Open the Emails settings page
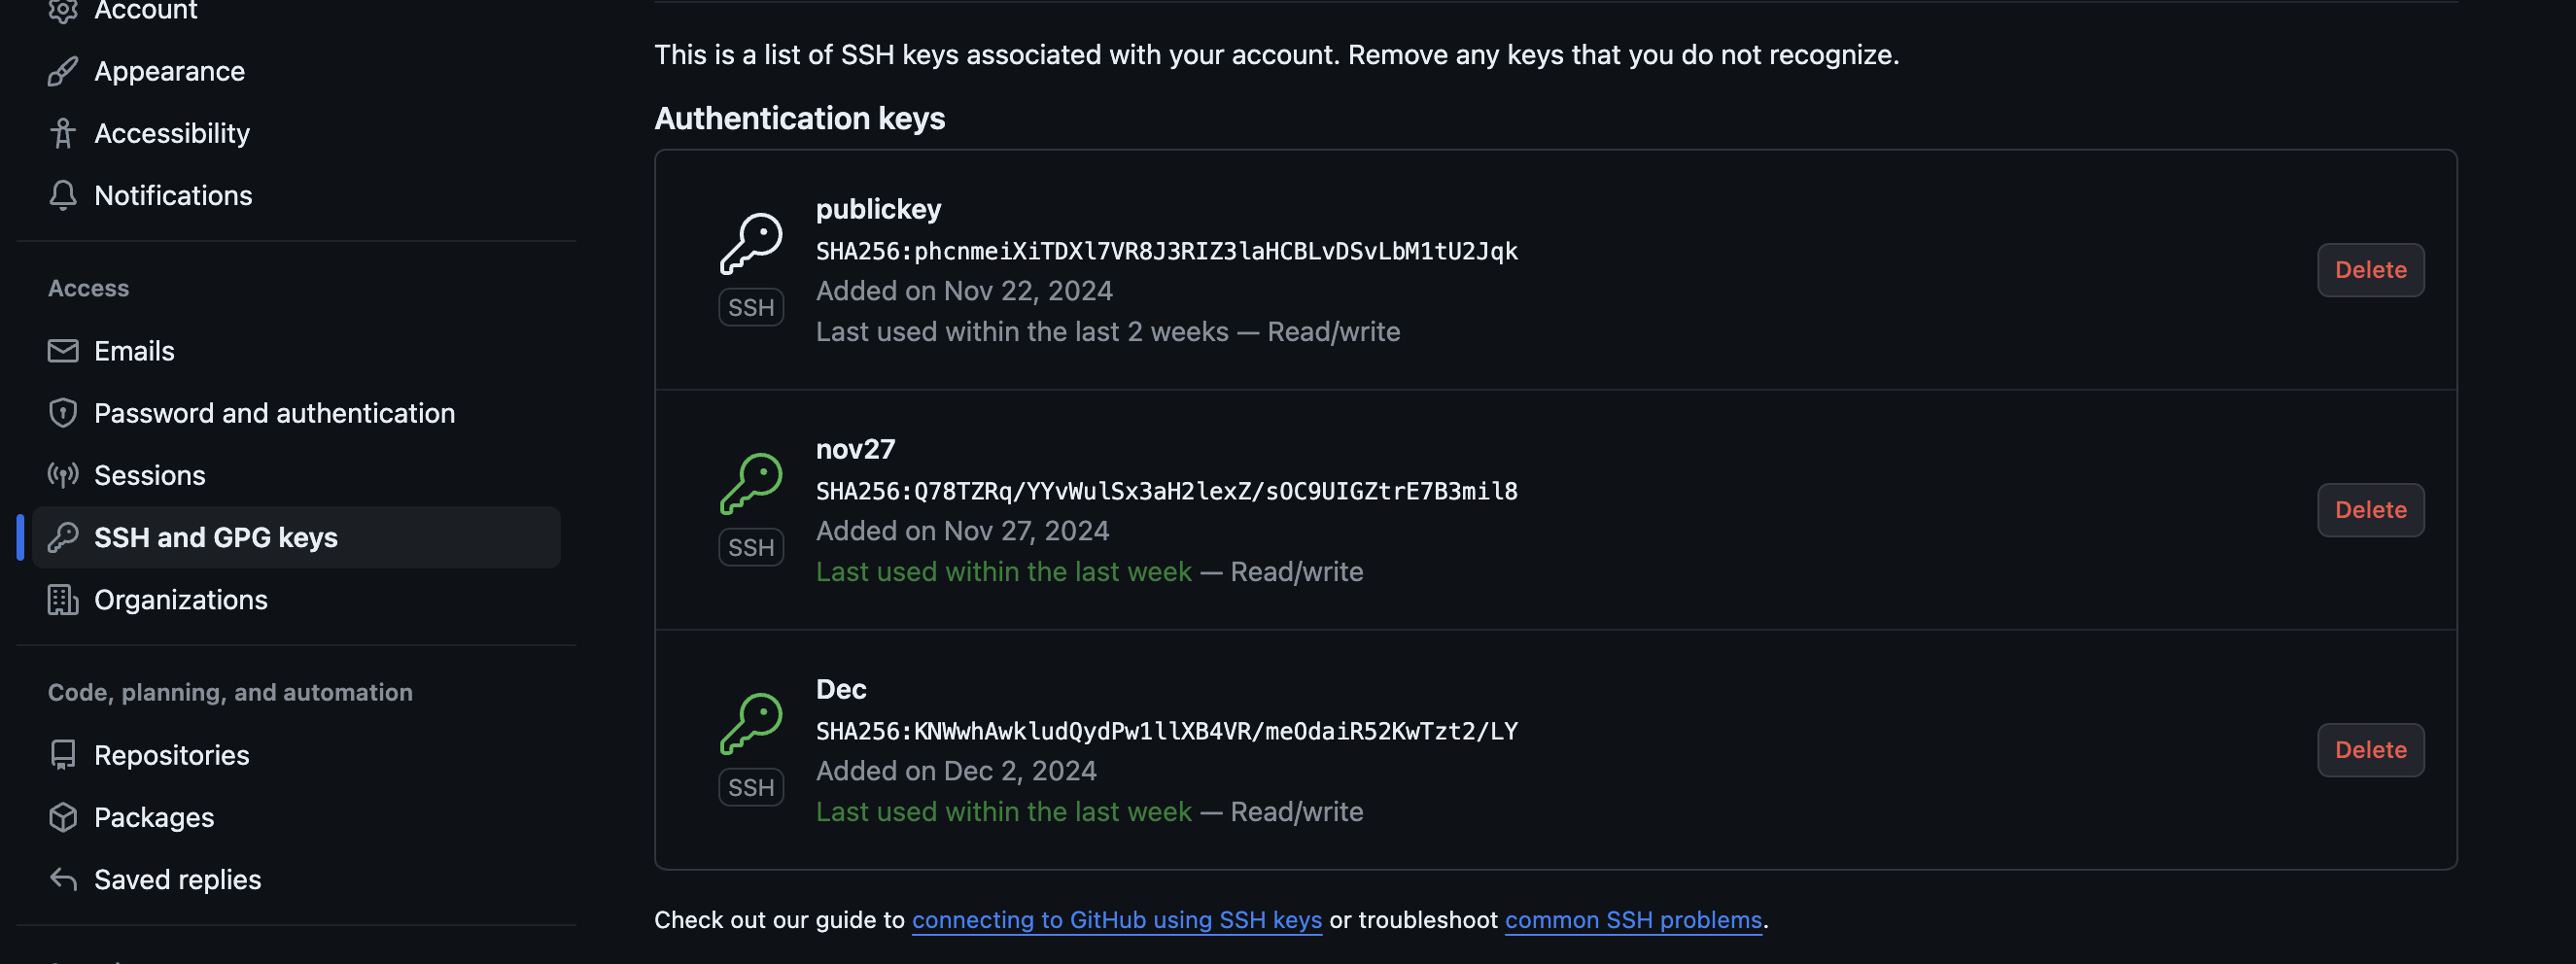This screenshot has width=2576, height=964. [296, 351]
